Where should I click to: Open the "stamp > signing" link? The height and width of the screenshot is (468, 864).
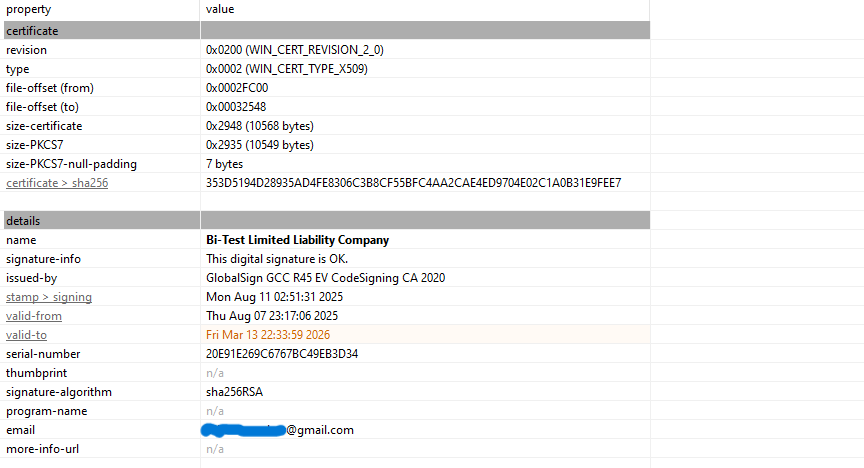coord(49,297)
